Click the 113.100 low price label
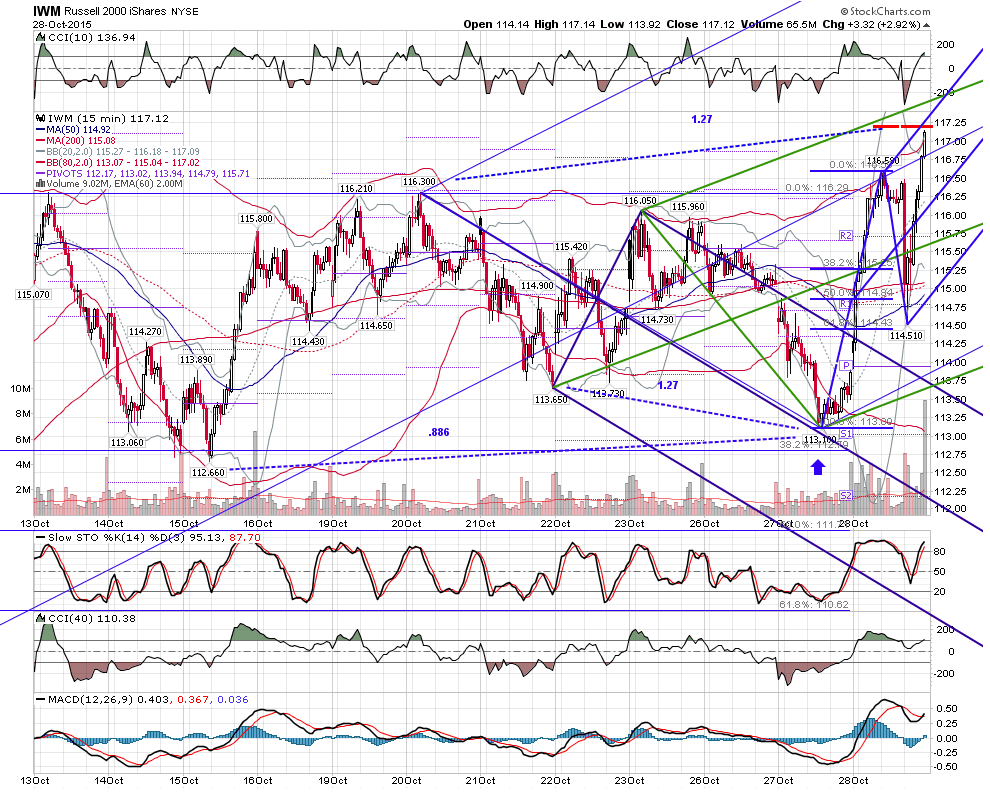990x793 pixels. click(x=820, y=439)
